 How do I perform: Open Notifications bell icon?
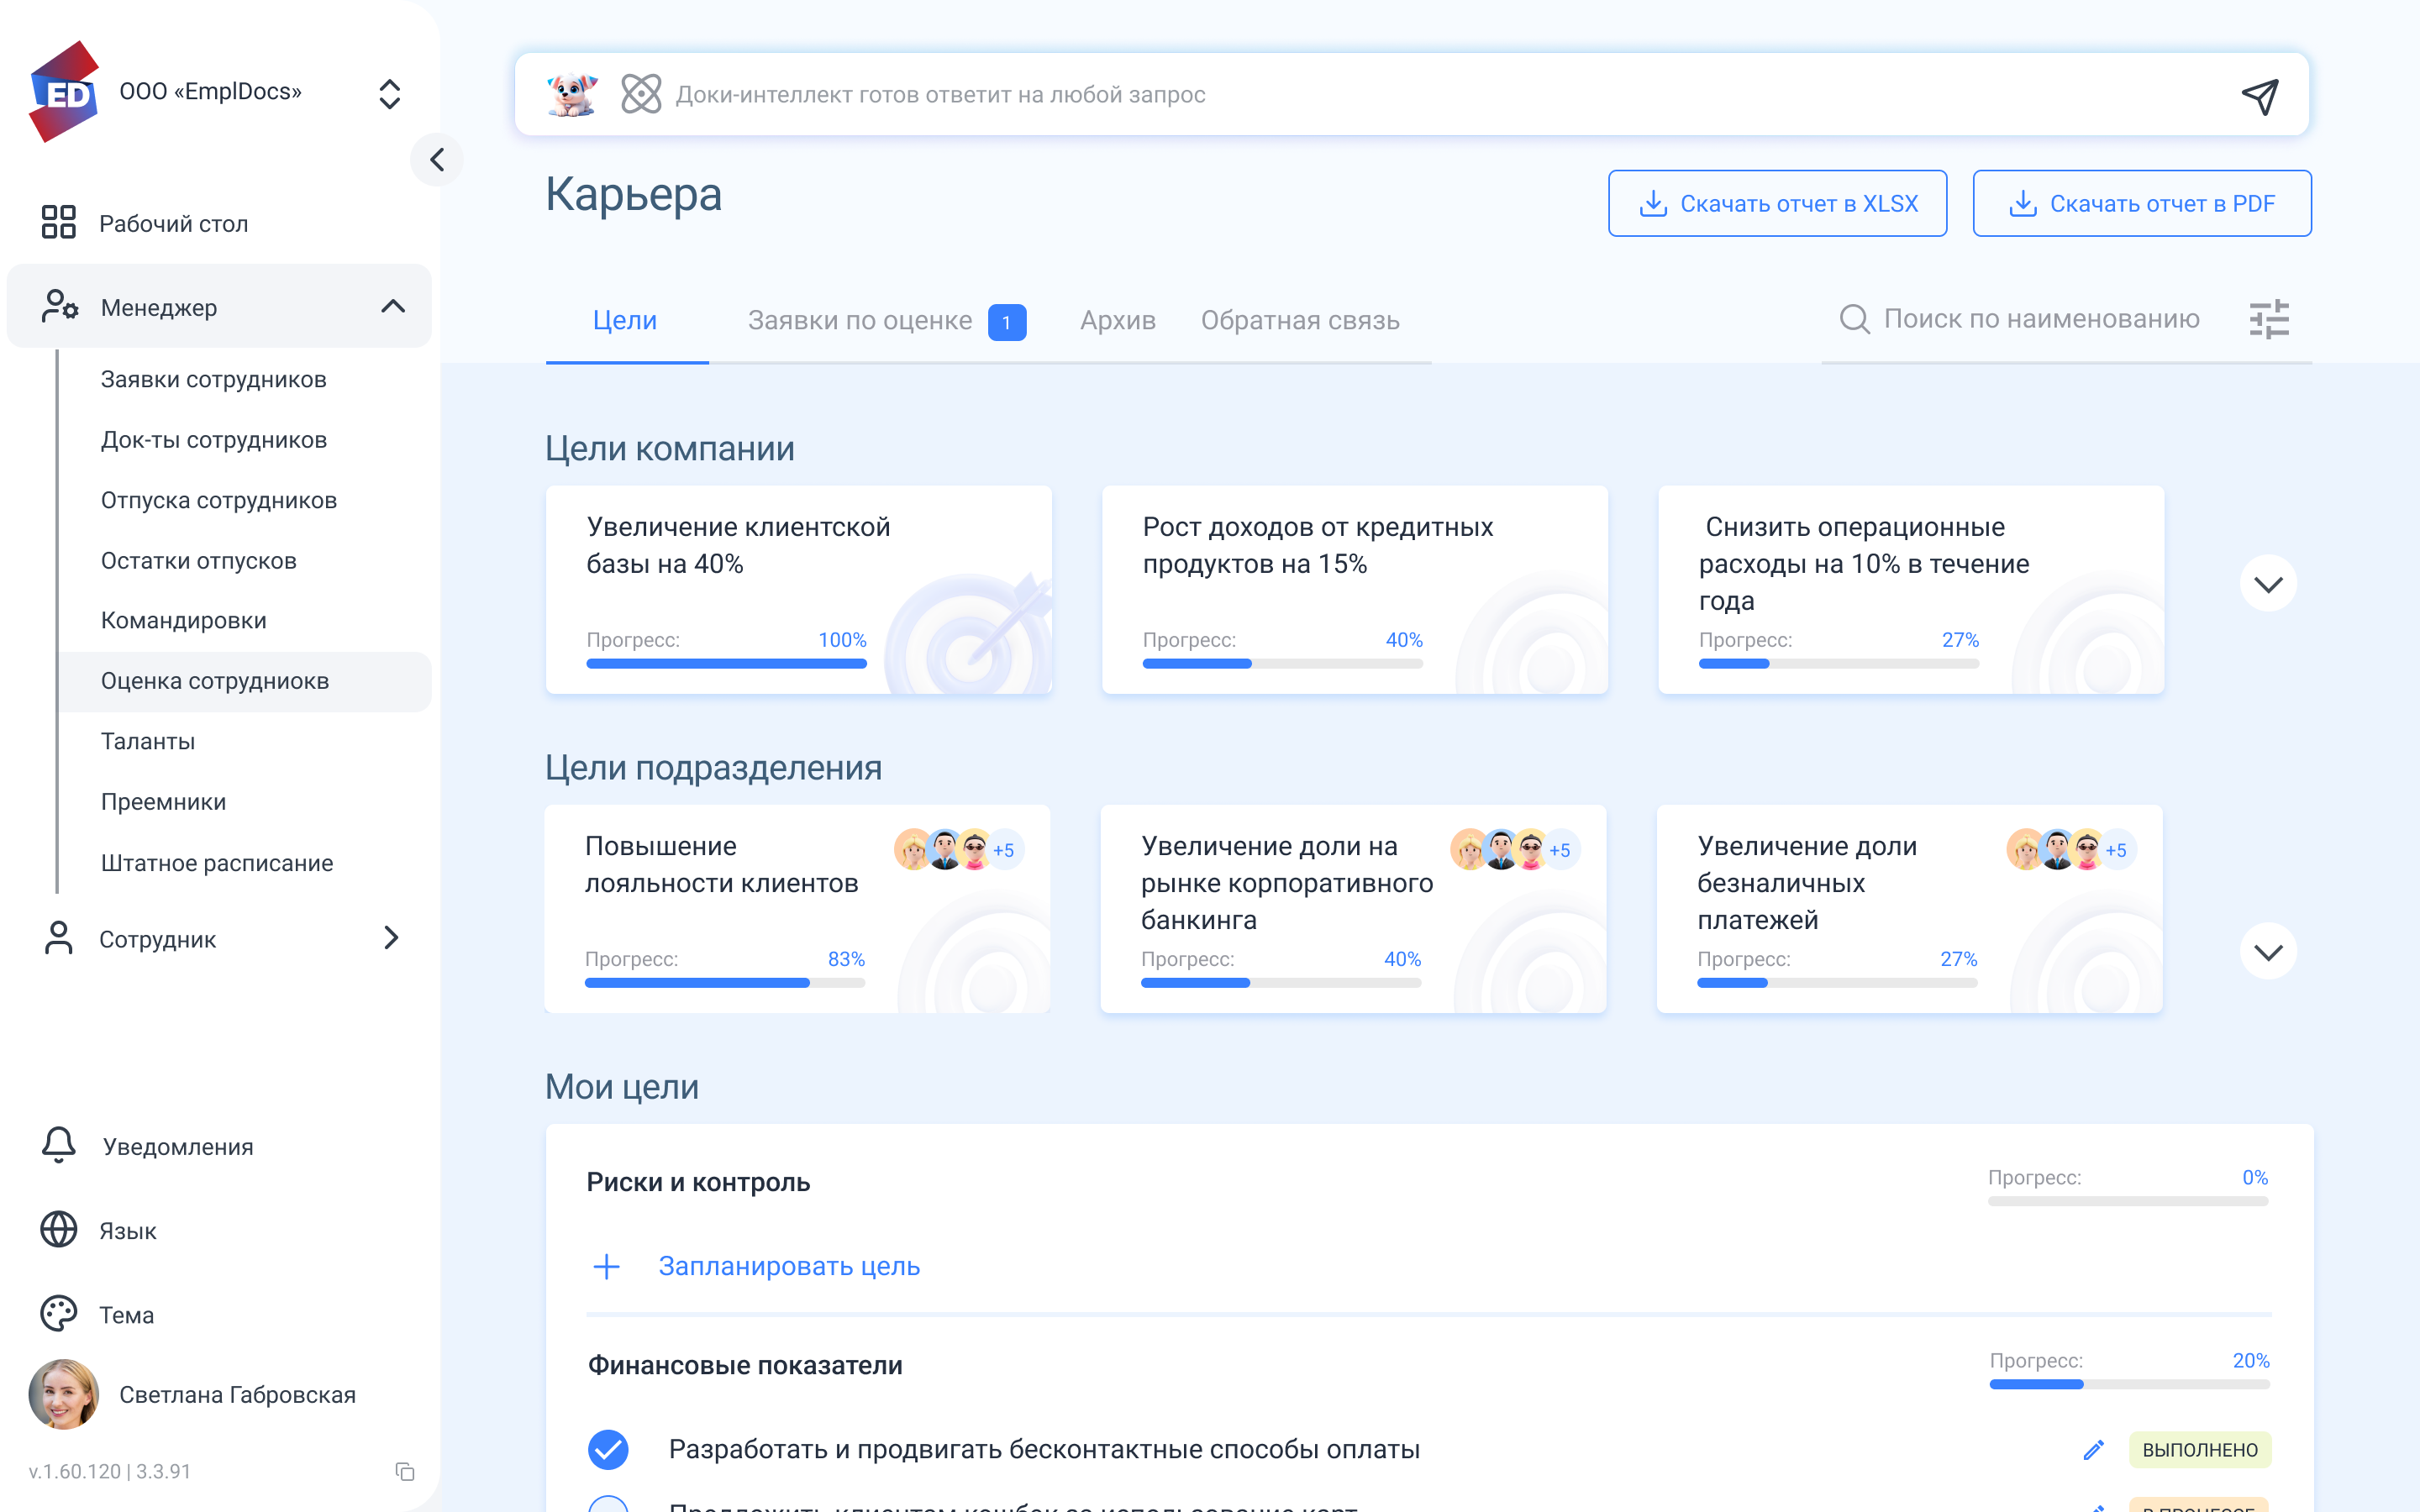[59, 1145]
